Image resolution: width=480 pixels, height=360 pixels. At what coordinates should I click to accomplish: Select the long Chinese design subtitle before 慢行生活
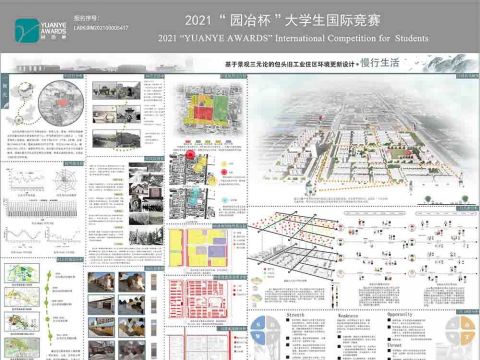290,64
